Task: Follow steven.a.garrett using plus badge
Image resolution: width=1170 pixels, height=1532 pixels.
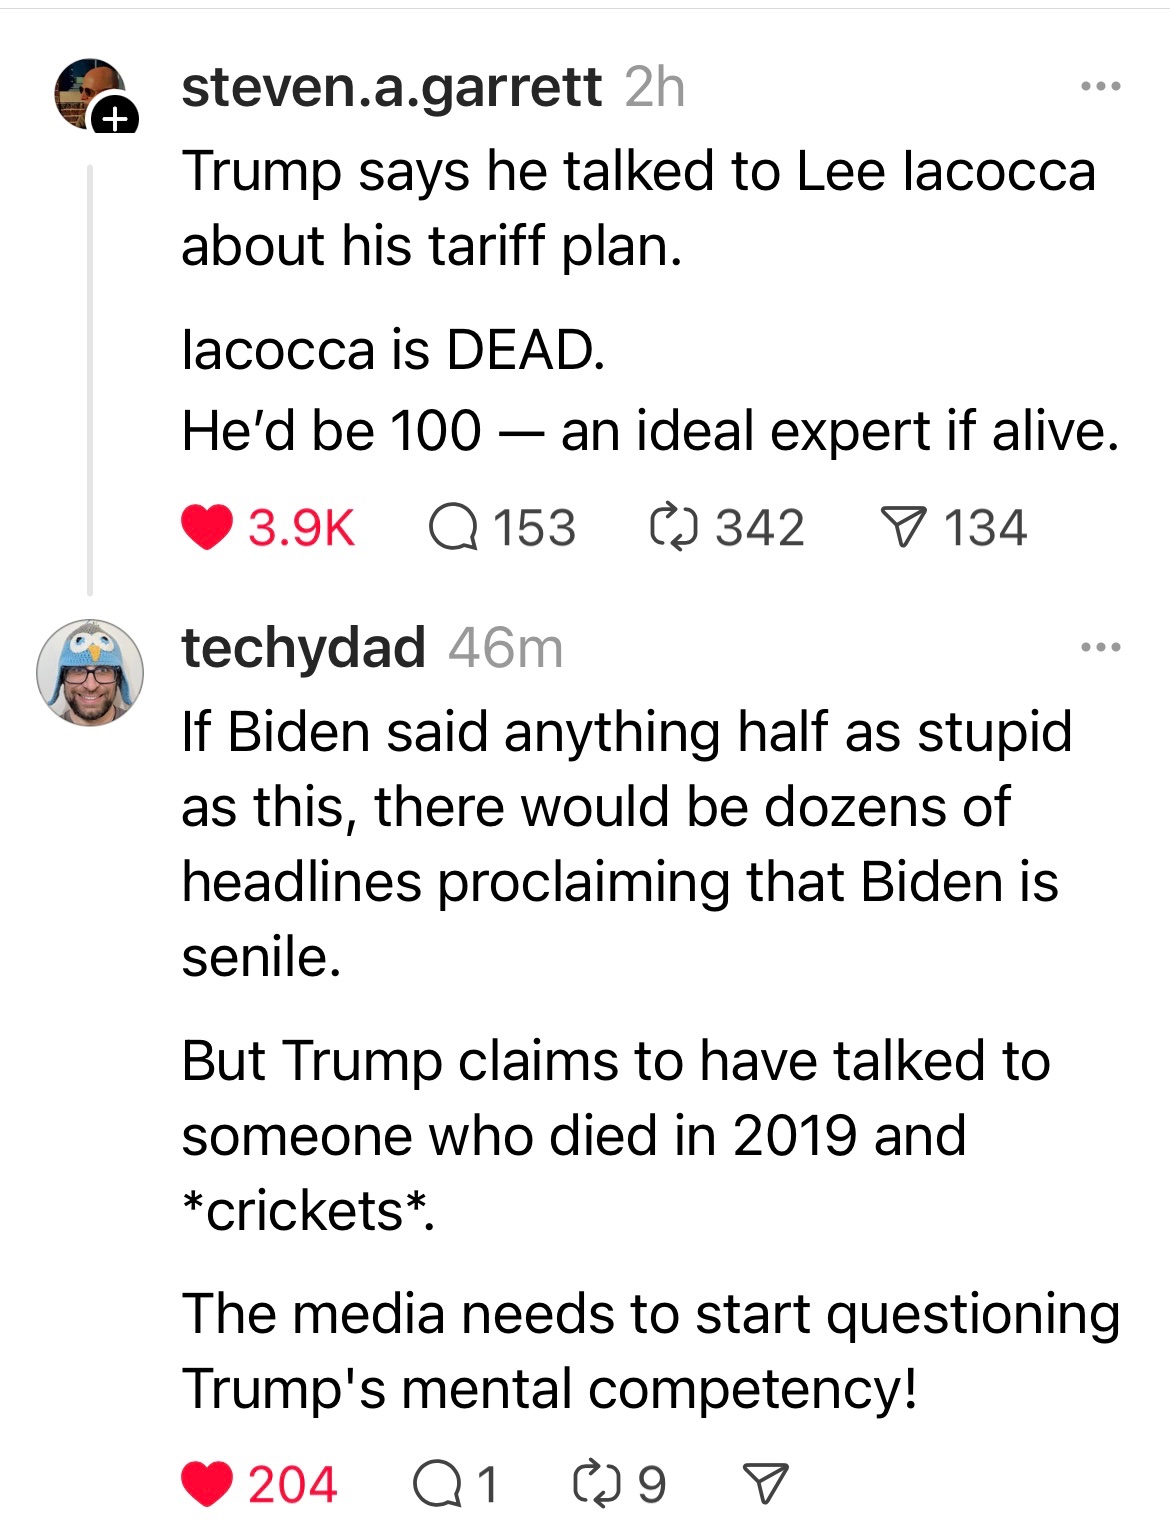Action: click(x=115, y=119)
